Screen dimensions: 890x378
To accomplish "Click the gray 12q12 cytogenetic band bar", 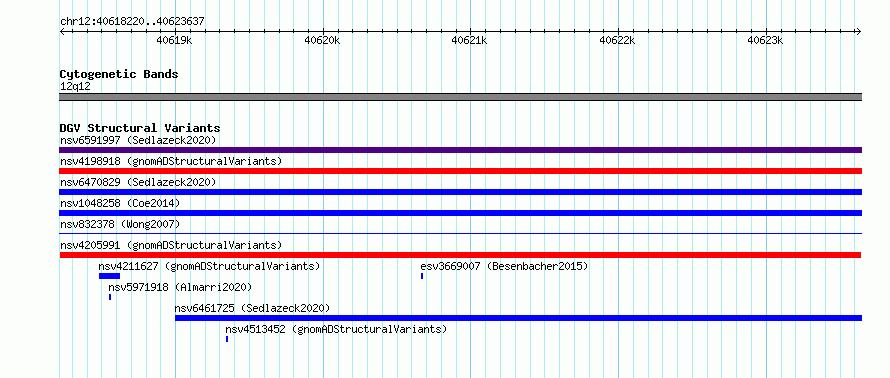I will 460,97.
